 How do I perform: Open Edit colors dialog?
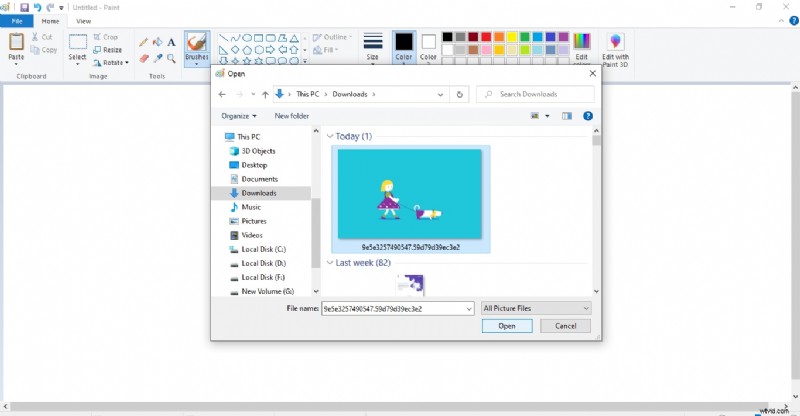[582, 48]
